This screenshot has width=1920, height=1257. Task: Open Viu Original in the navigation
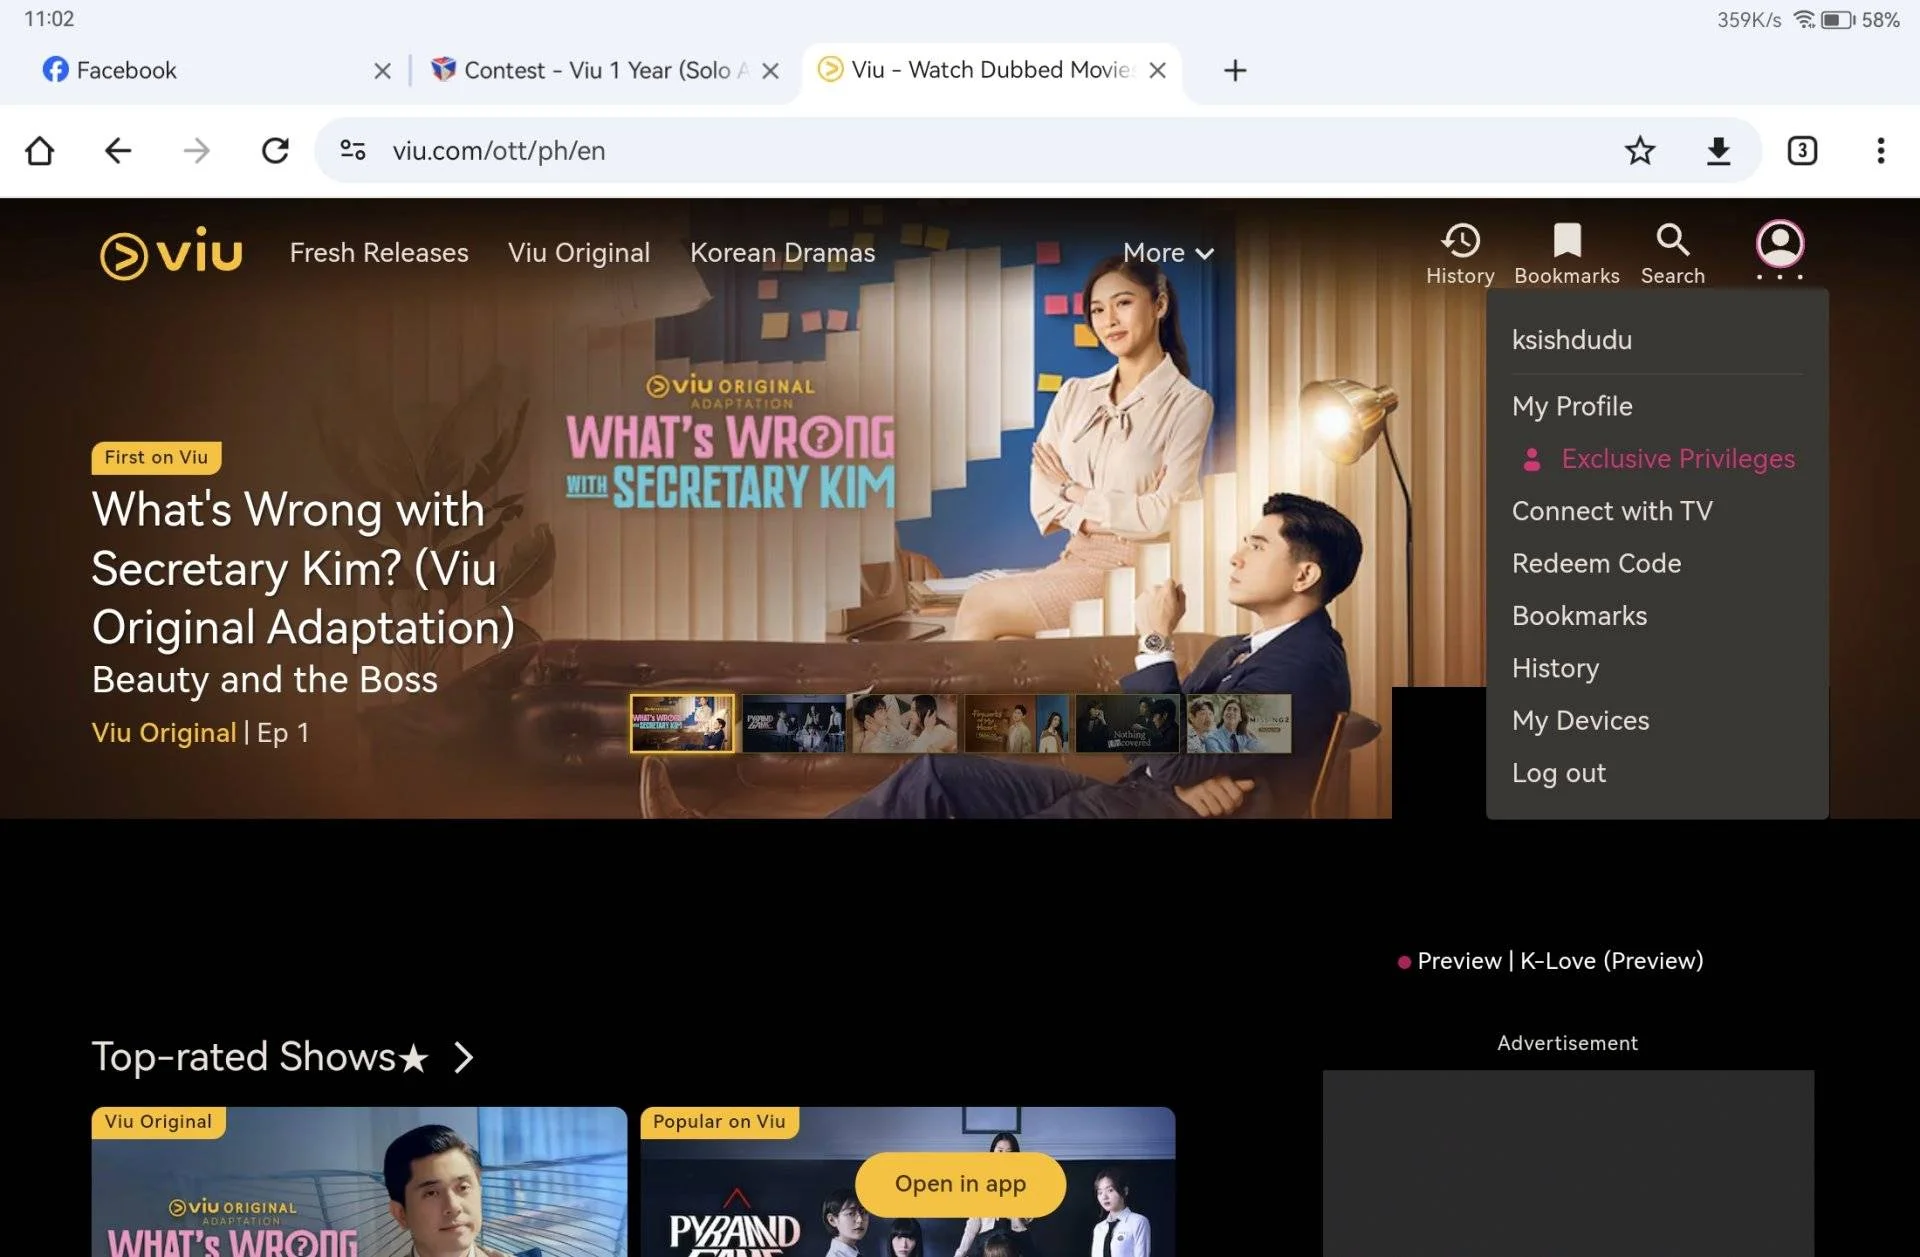coord(579,253)
